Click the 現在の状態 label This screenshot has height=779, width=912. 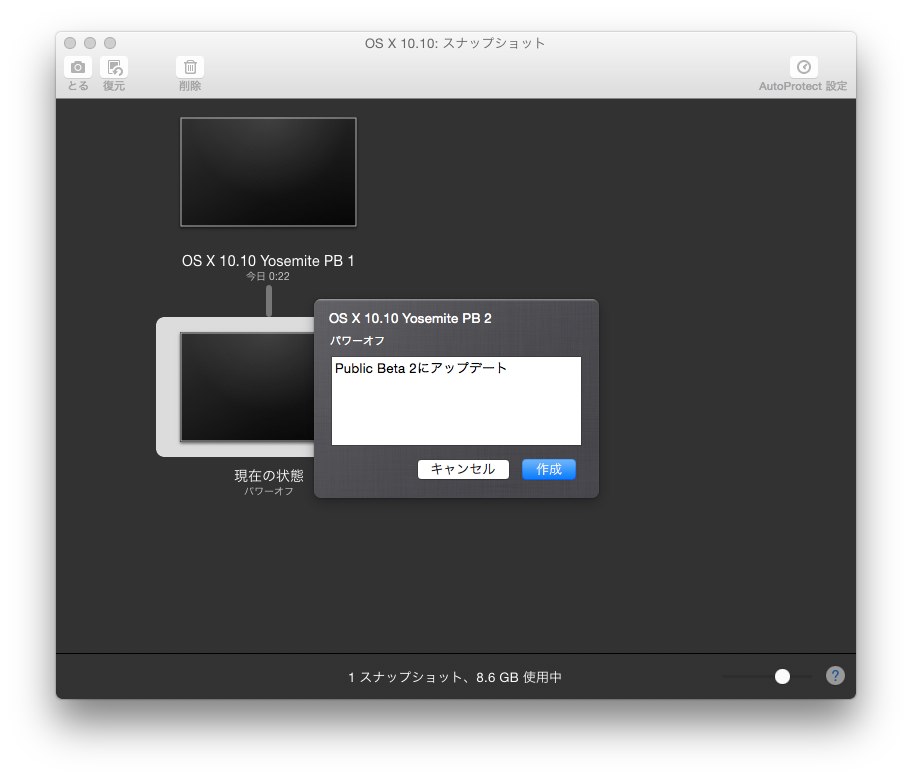pos(269,476)
